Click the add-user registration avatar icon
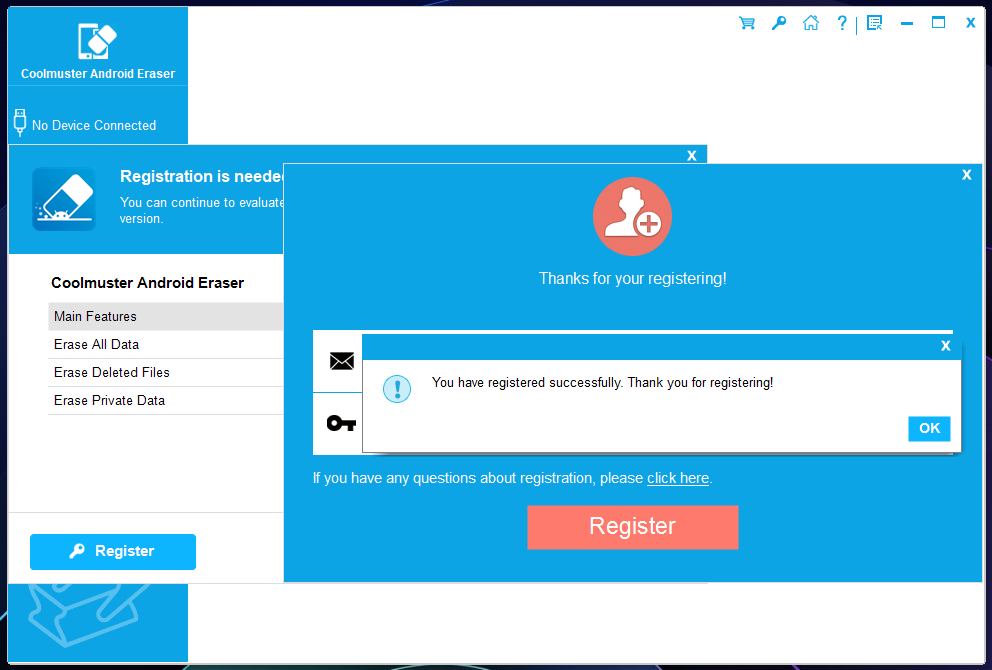Viewport: 992px width, 670px height. pyautogui.click(x=632, y=217)
